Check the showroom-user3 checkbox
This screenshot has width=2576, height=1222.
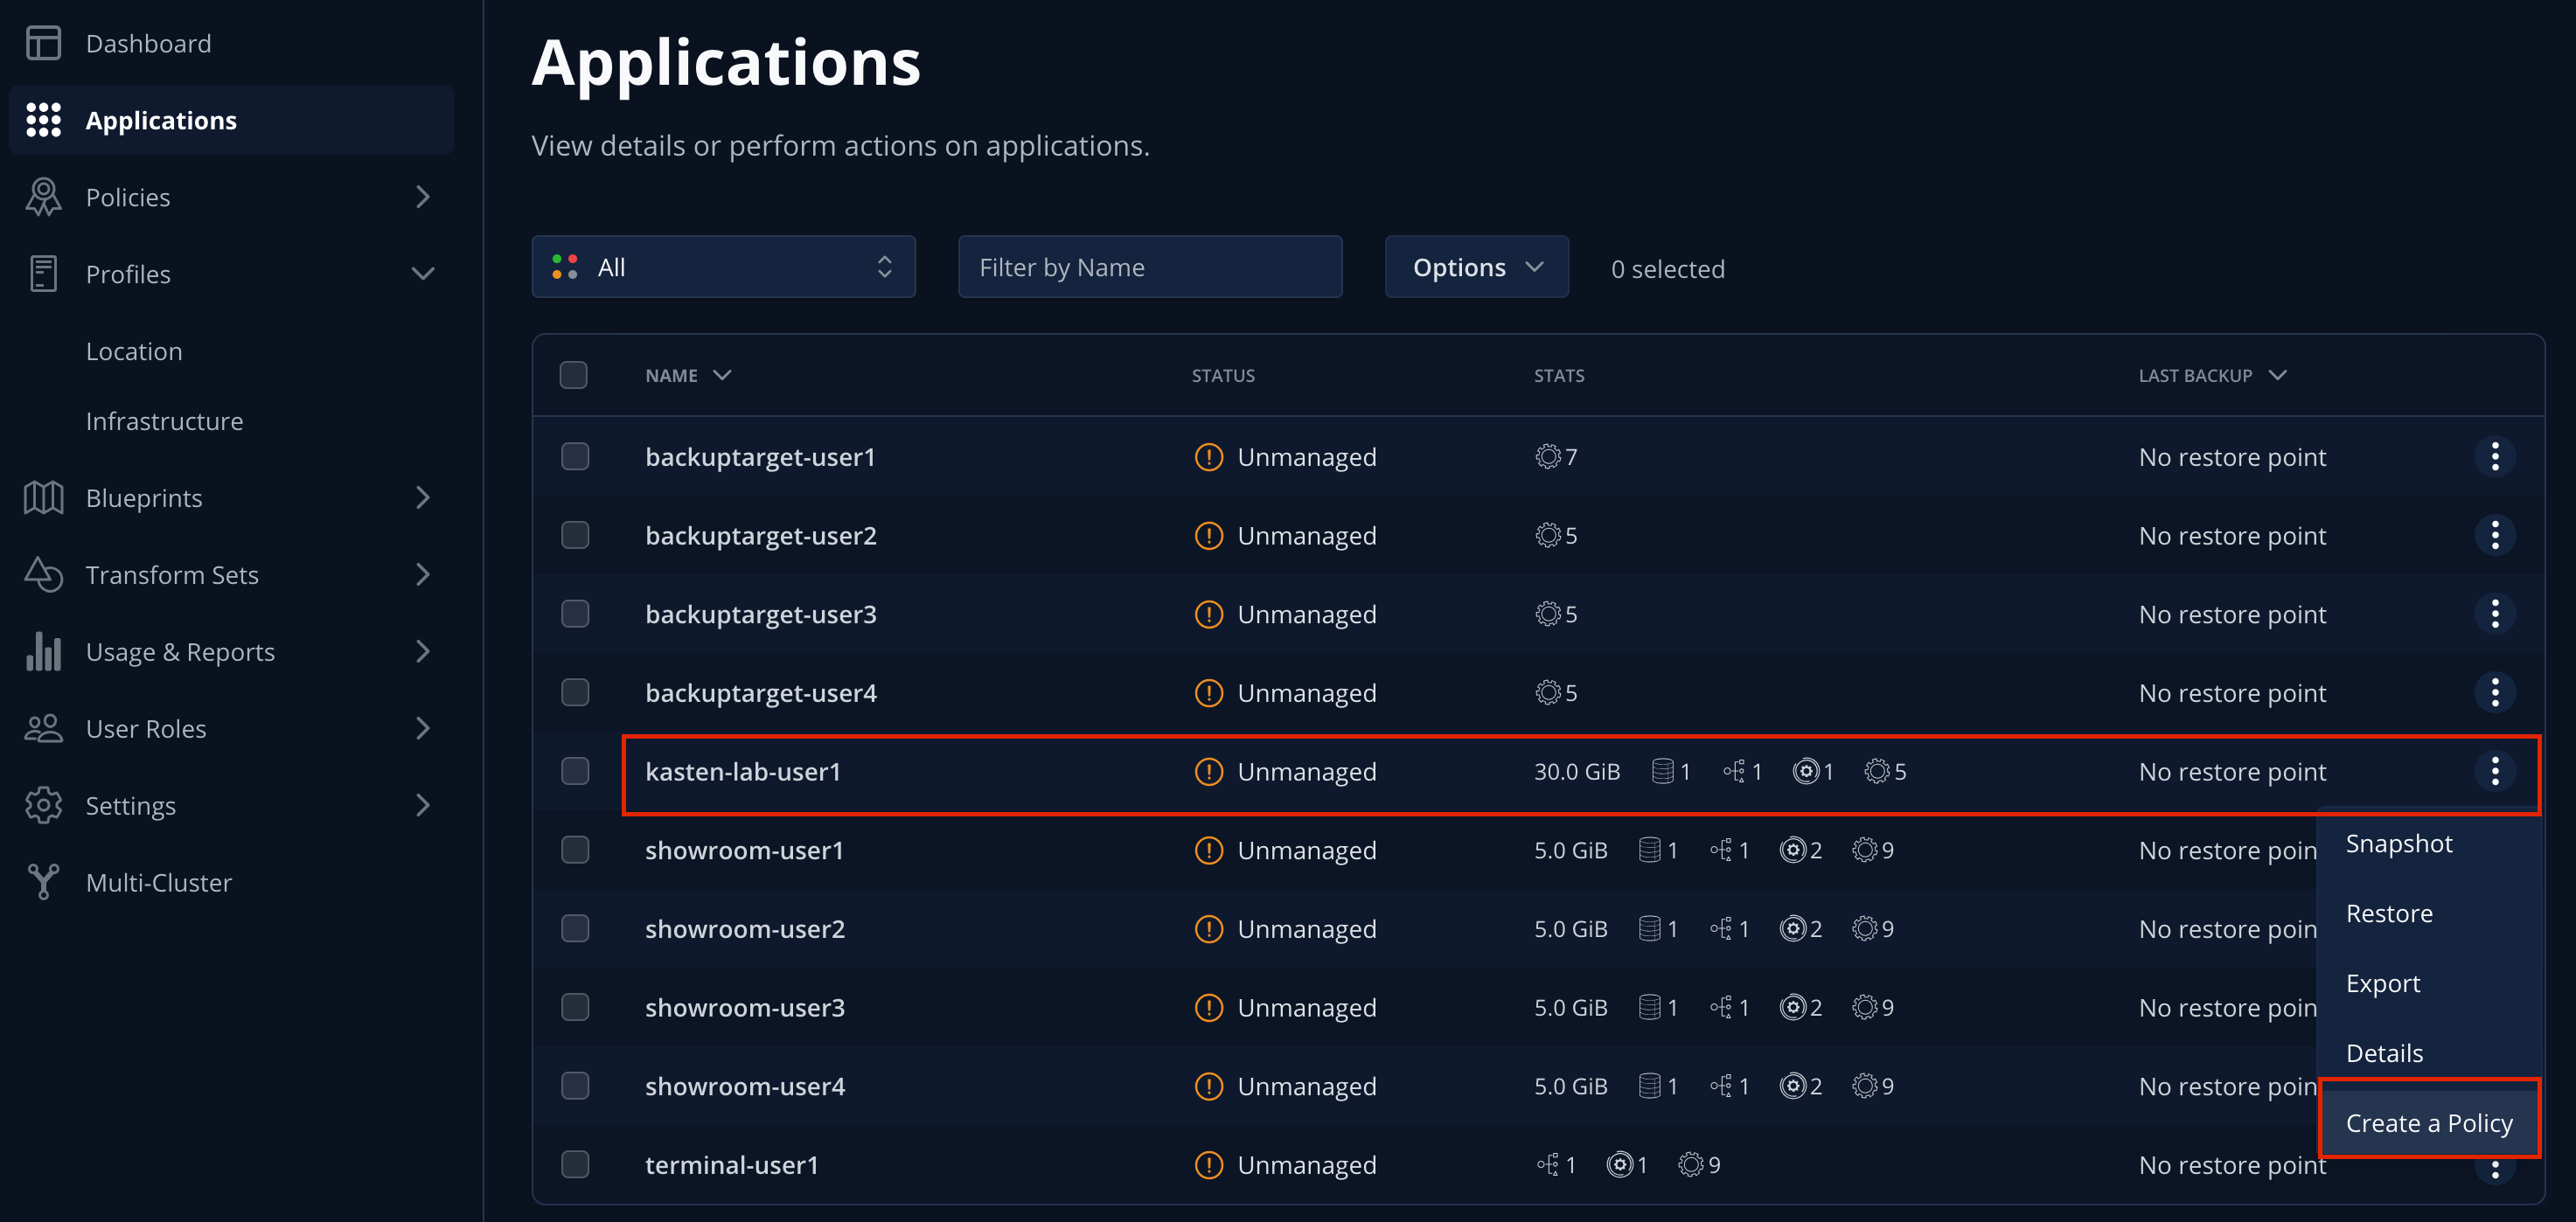pos(575,1007)
